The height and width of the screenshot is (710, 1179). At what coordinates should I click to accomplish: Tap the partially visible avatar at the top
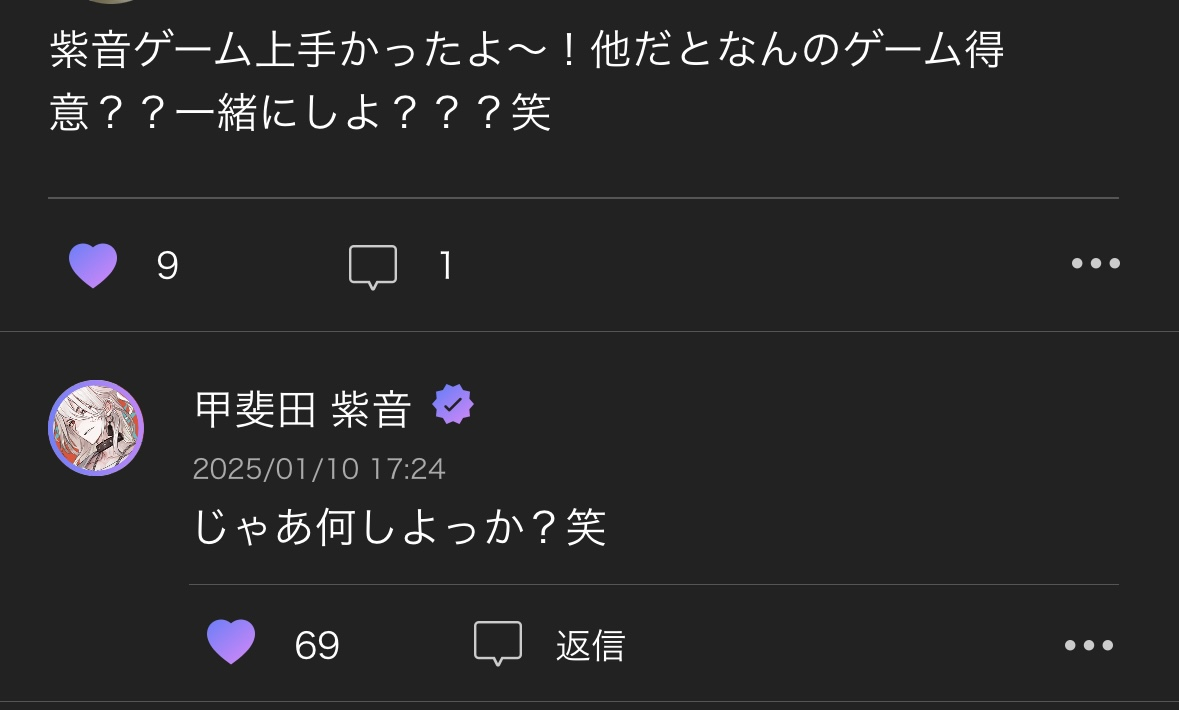111,2
